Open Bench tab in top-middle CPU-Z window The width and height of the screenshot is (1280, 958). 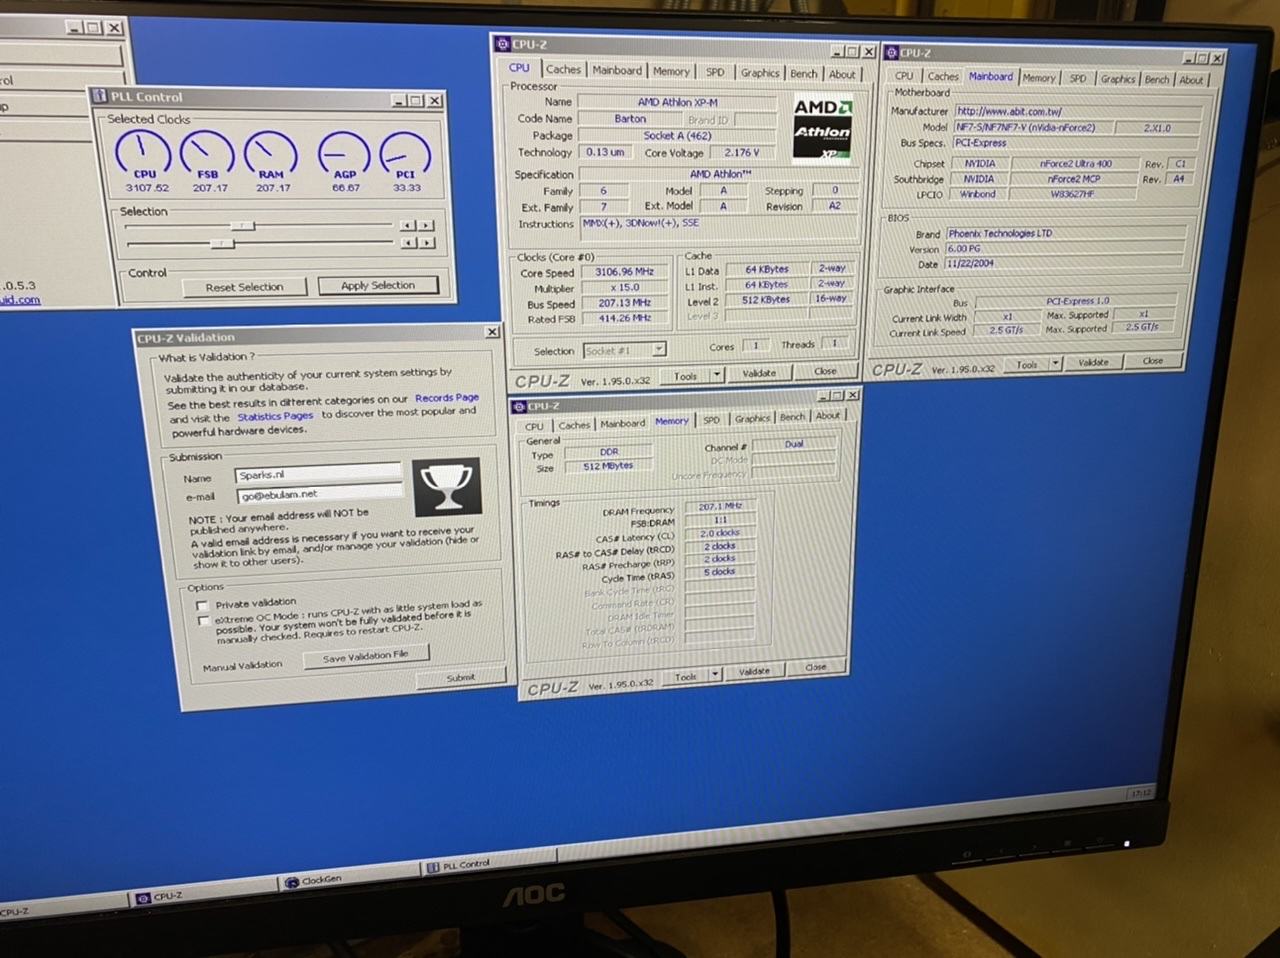pos(804,73)
